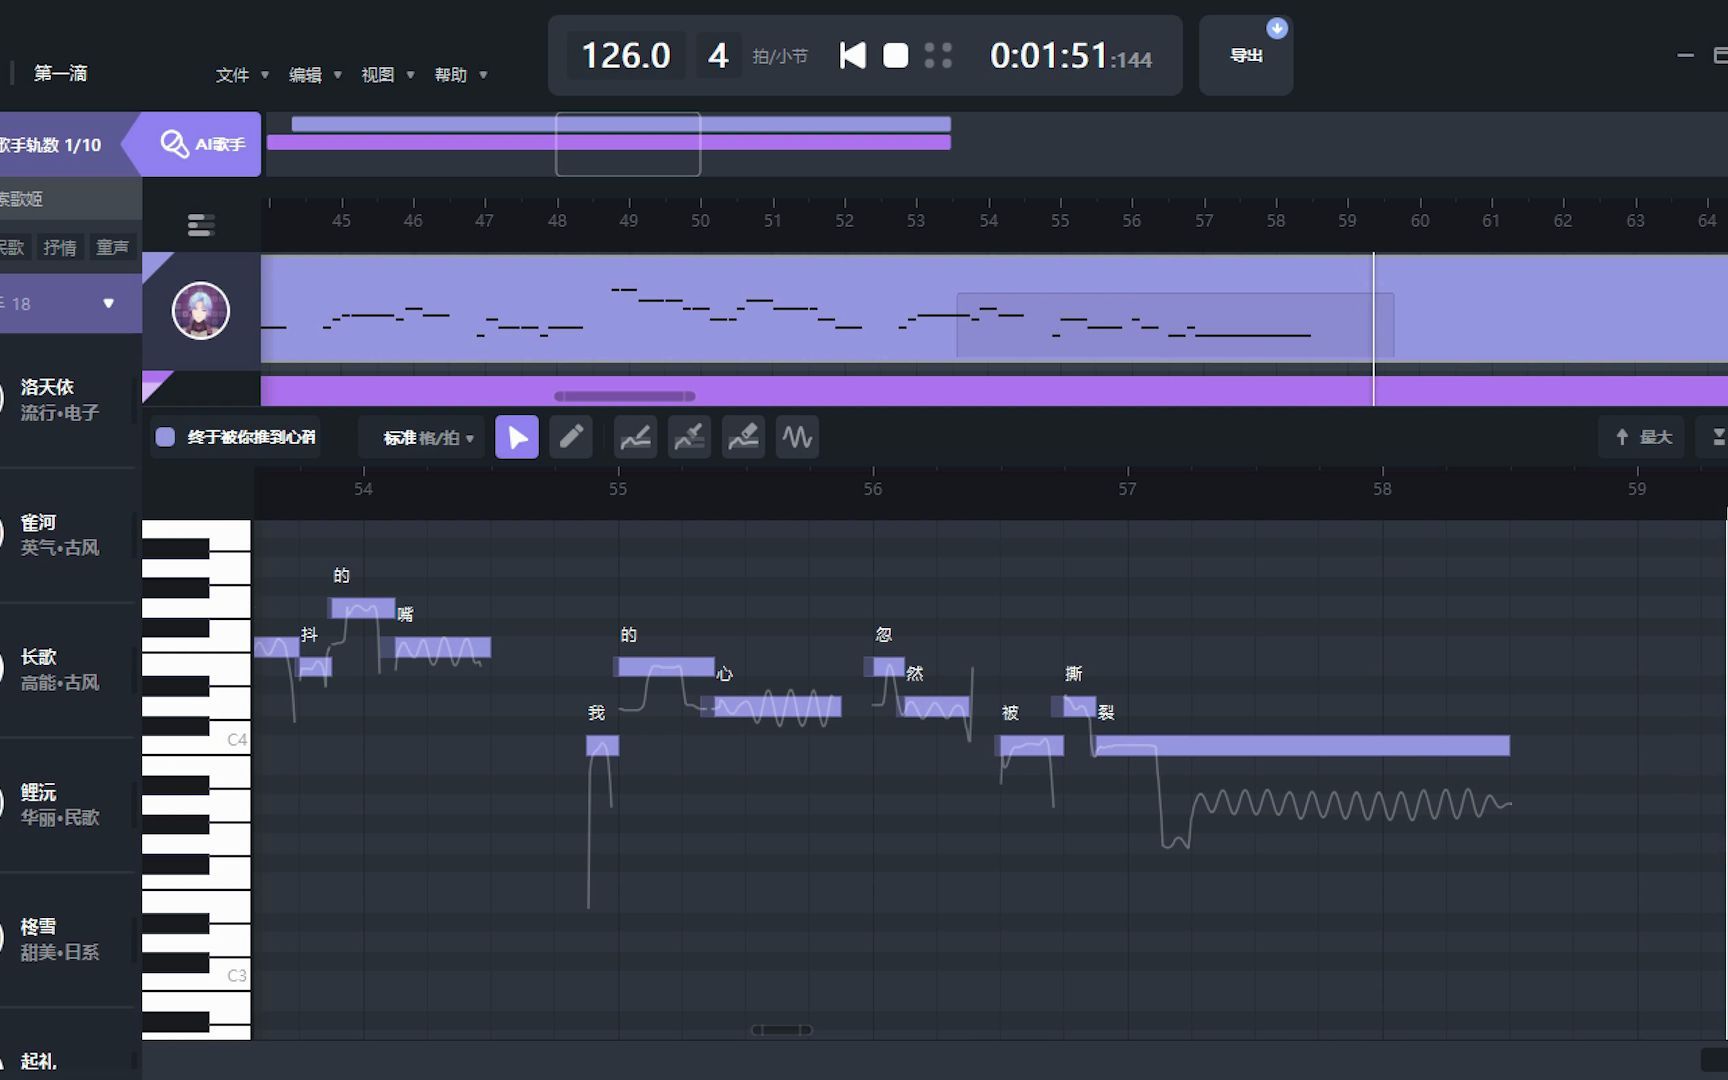Open the 文件 menu
The image size is (1728, 1080).
pos(242,75)
